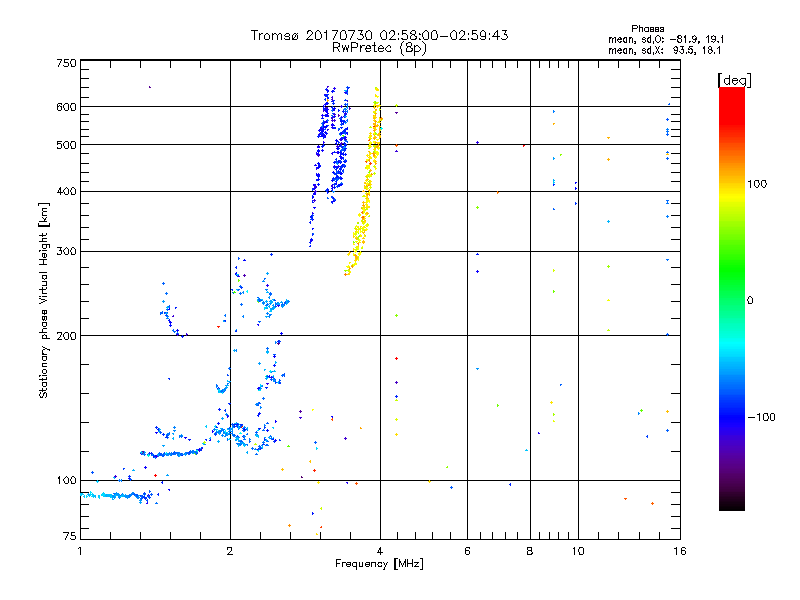800x600 pixels.
Task: Click the '10' x-axis tick label
Action: tap(578, 551)
